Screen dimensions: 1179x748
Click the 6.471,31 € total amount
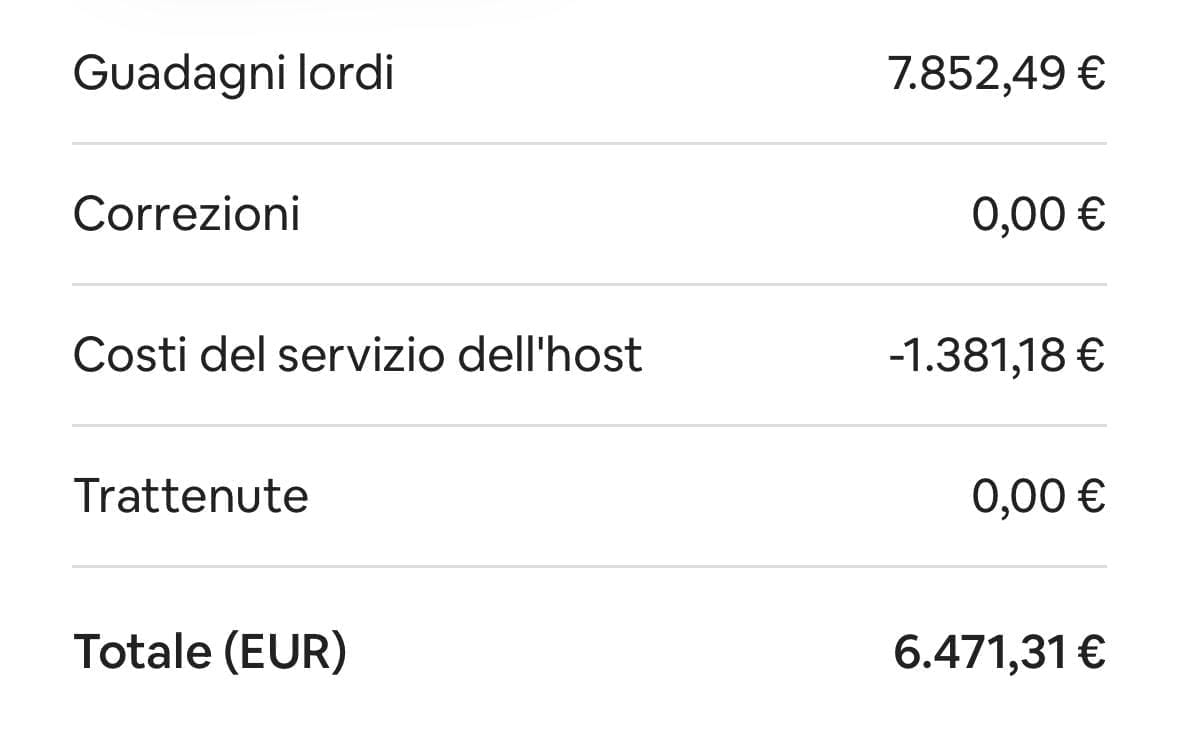(x=999, y=652)
